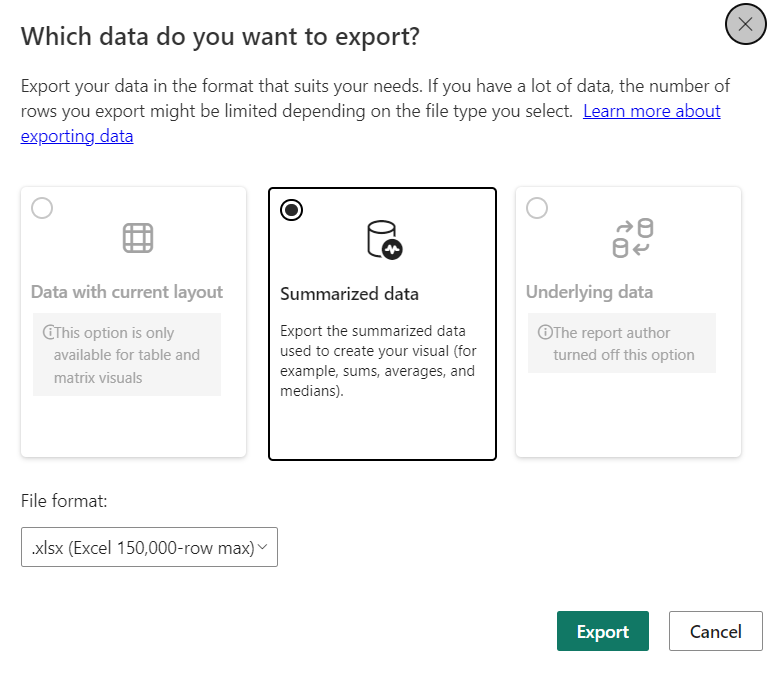Click the Underlying data transfer icon

(x=632, y=238)
